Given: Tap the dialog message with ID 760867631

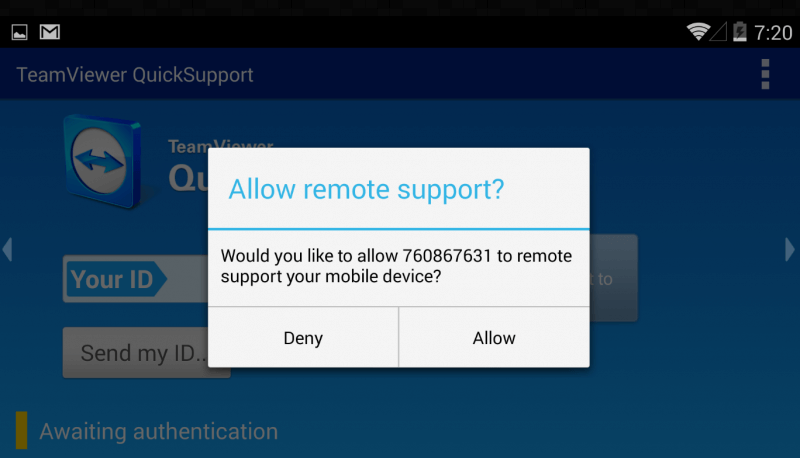Looking at the screenshot, I should tap(396, 266).
